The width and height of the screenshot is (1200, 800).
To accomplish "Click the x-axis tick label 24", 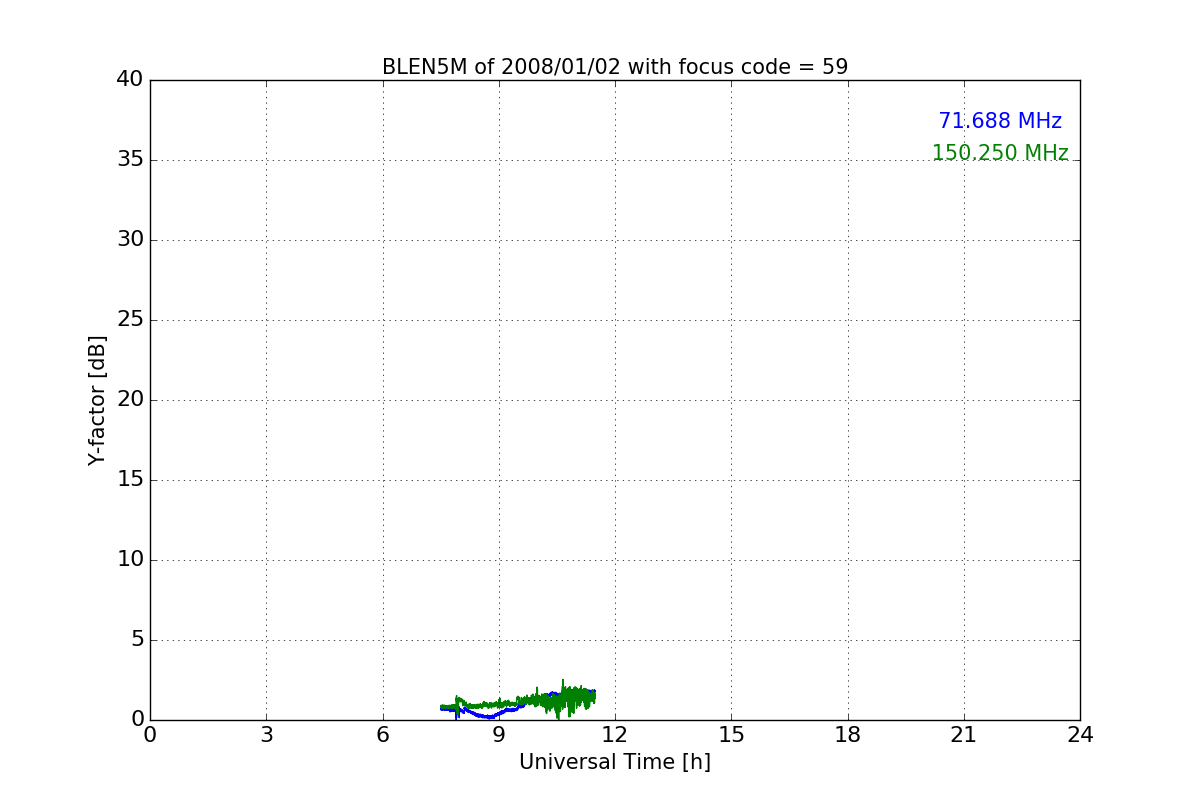I will coord(1080,735).
